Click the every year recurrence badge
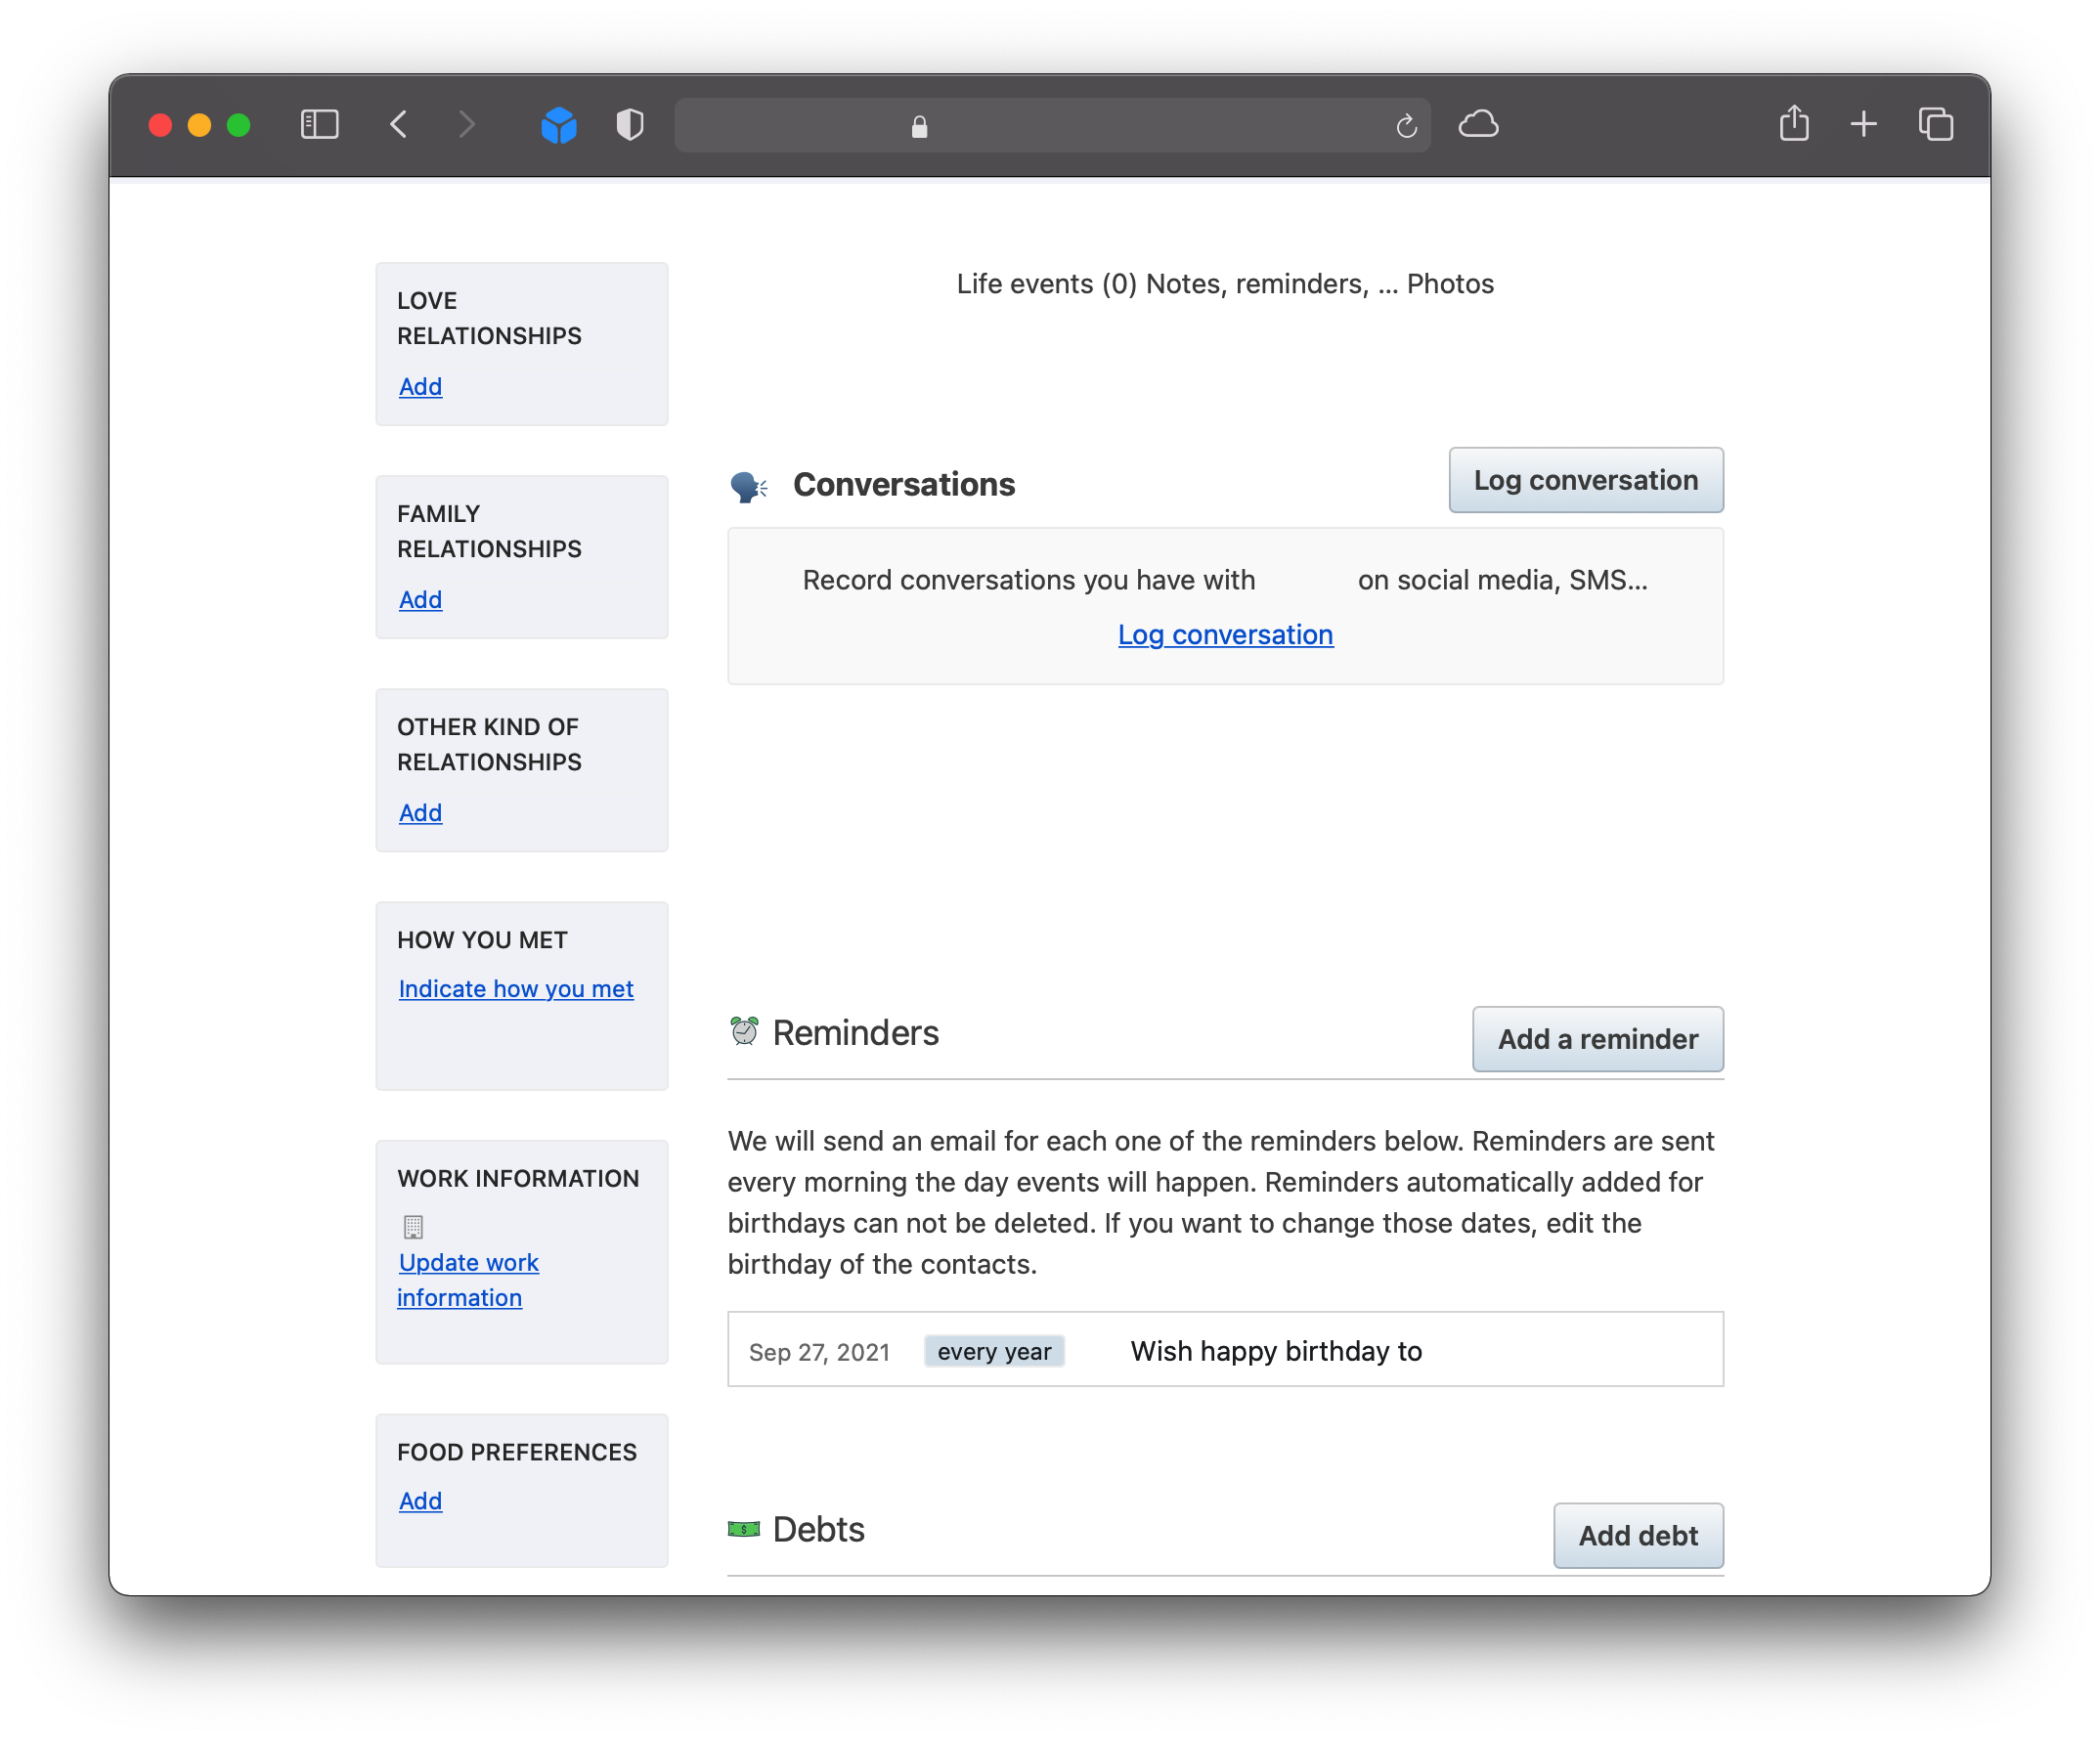2100x1740 pixels. point(994,1350)
